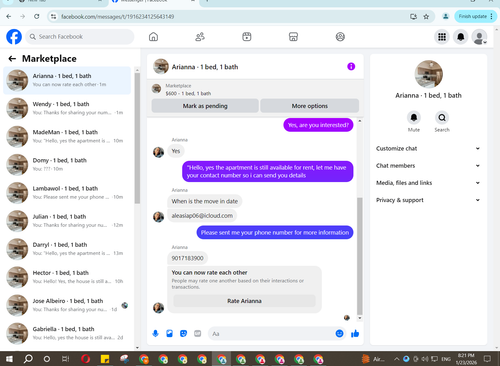Viewport: 500px width, 366px height.
Task: Open the Friends icon in top navigation
Action: [x=200, y=37]
